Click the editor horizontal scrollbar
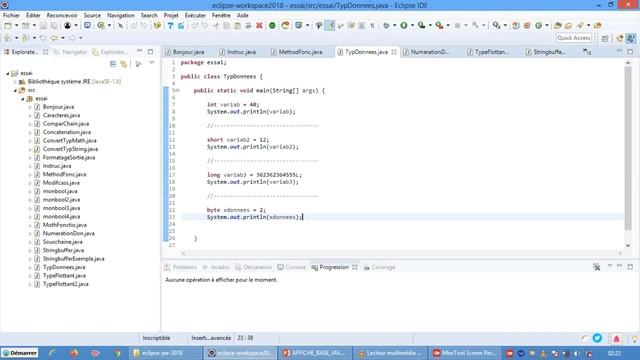This screenshot has height=360, width=640. (x=402, y=253)
